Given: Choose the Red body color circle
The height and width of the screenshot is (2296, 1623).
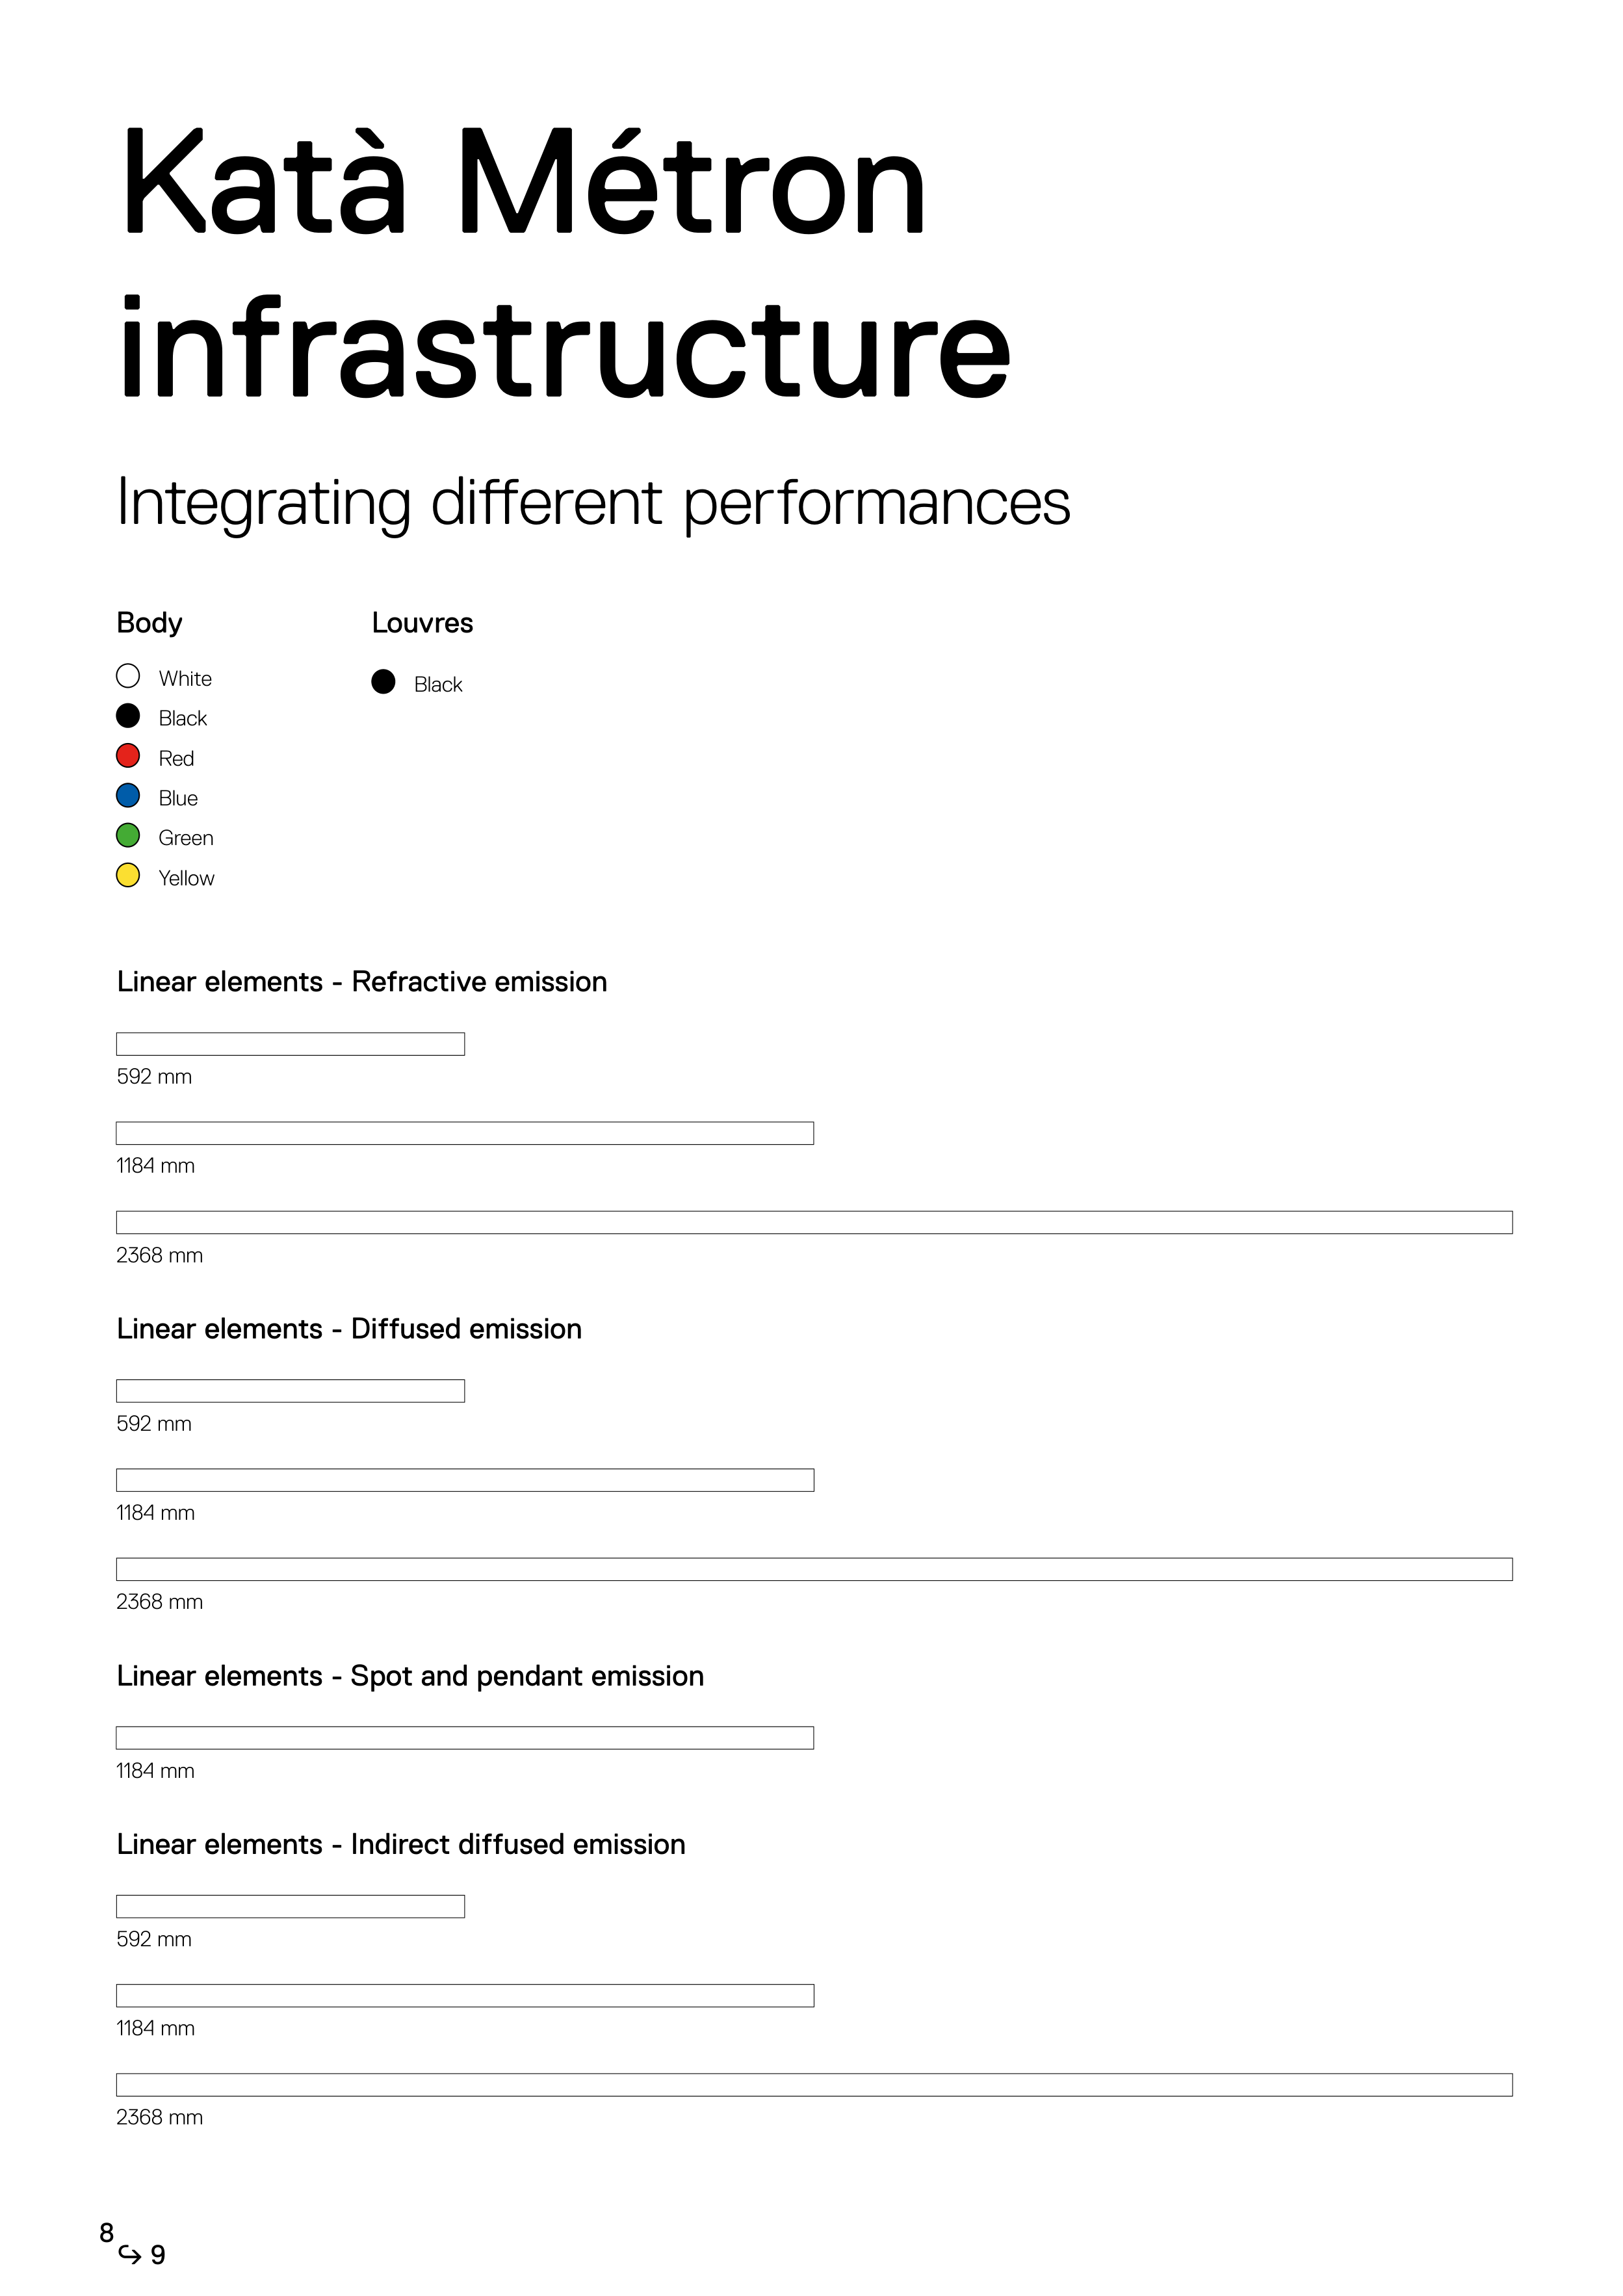Looking at the screenshot, I should point(128,756).
